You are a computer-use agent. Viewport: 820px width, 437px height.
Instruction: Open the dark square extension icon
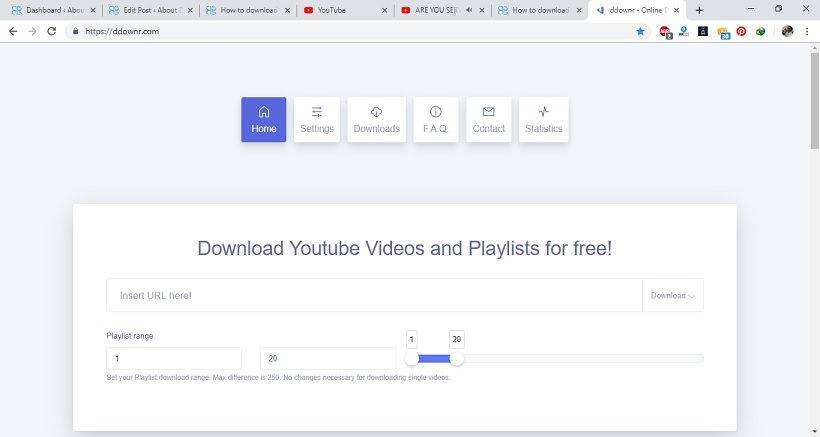coord(703,31)
